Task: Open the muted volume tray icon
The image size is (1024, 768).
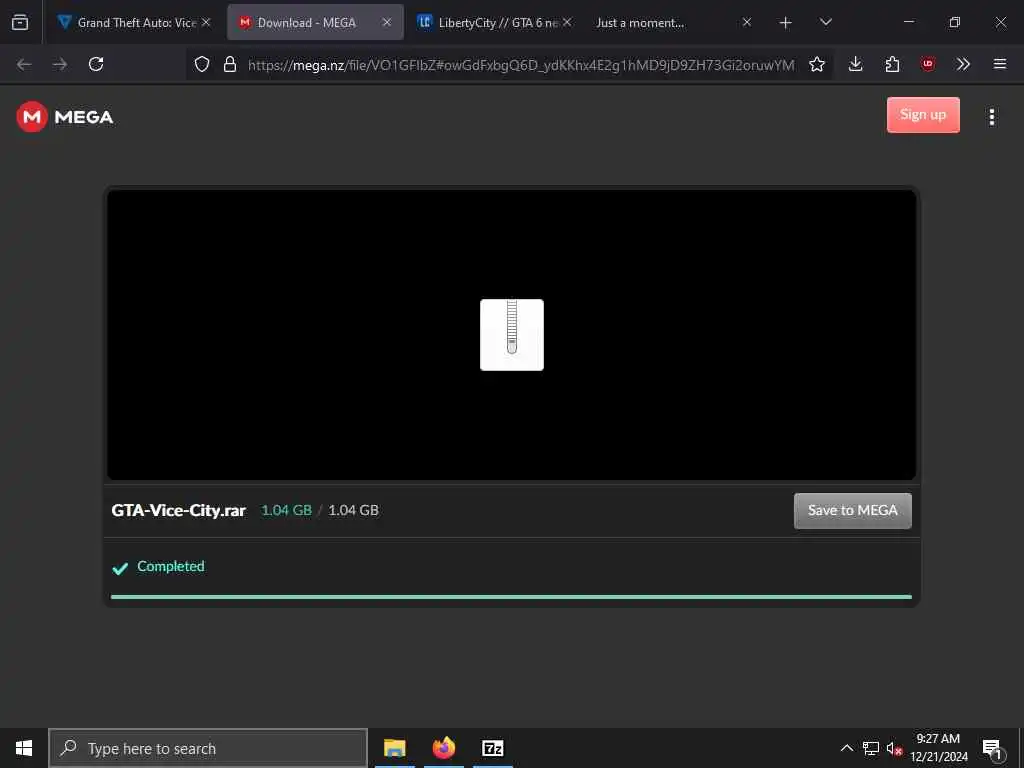Action: [x=894, y=749]
